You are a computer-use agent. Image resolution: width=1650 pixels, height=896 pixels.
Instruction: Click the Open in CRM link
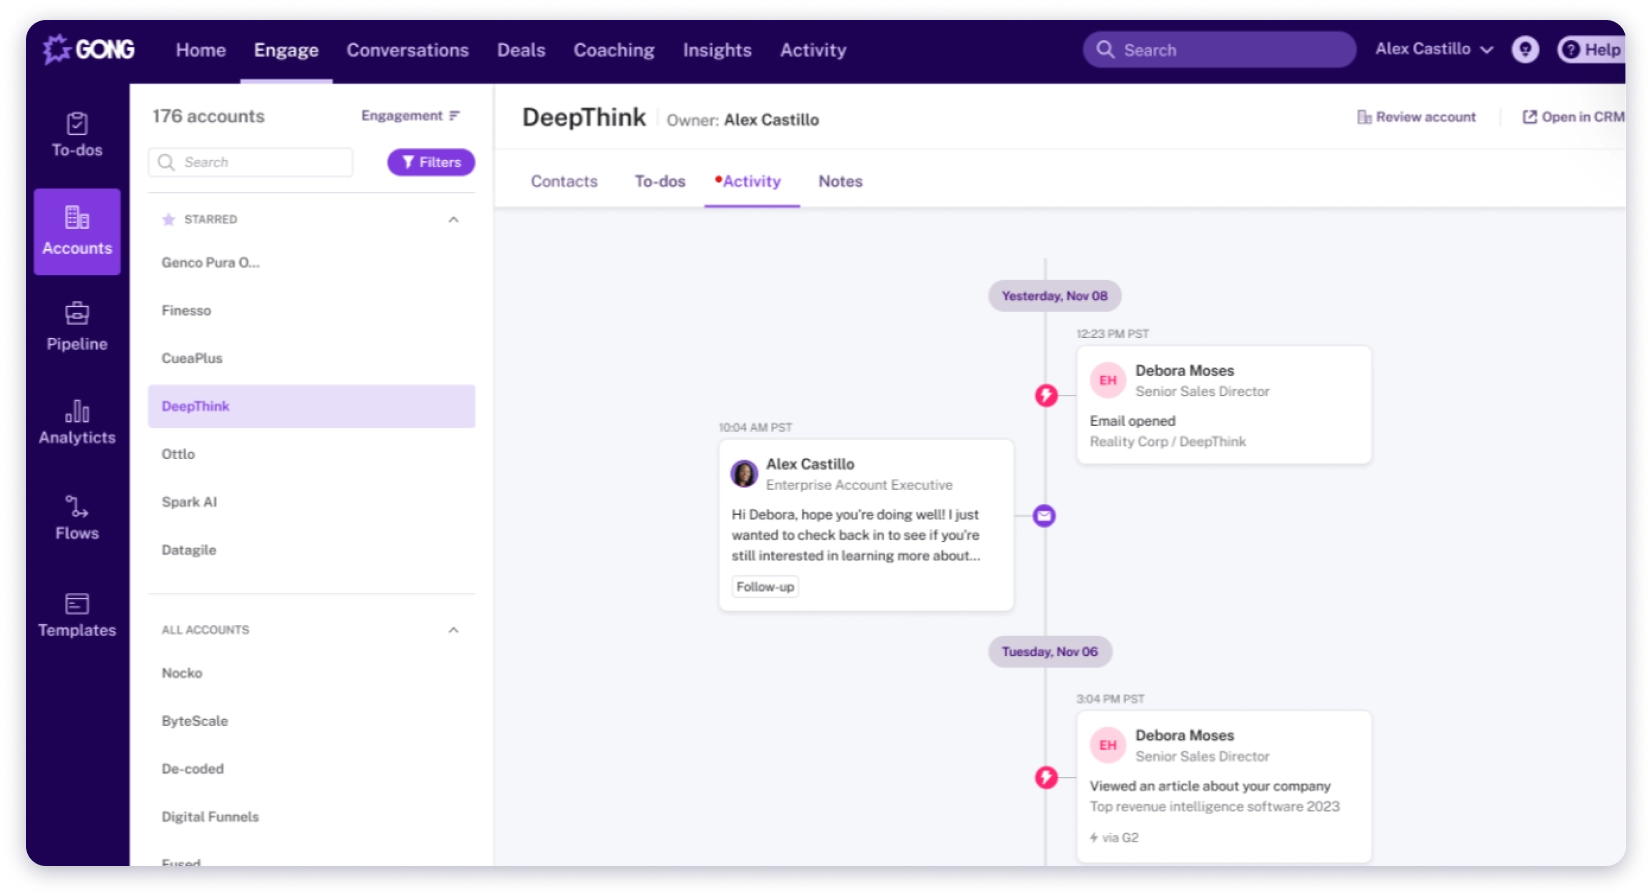click(1573, 117)
